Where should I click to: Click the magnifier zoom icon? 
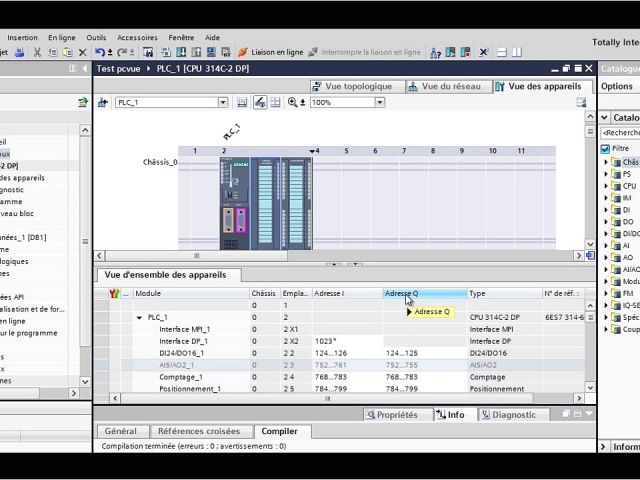coord(292,102)
